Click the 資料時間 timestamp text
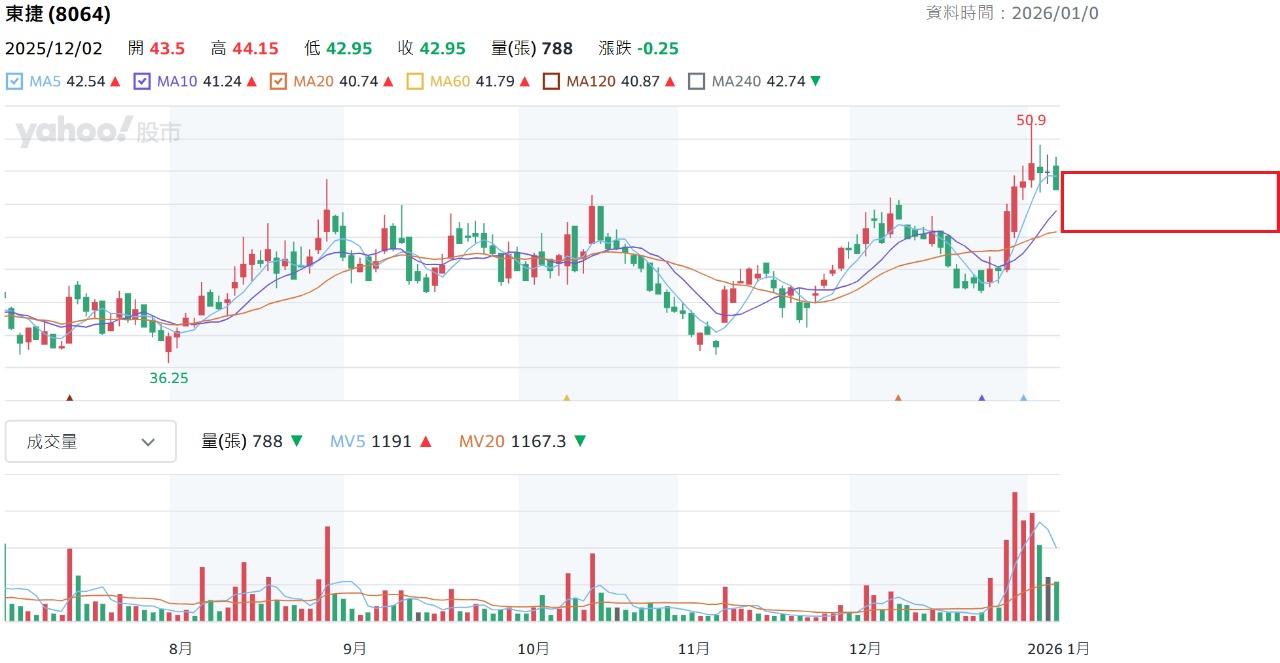The height and width of the screenshot is (663, 1280). pos(1012,13)
